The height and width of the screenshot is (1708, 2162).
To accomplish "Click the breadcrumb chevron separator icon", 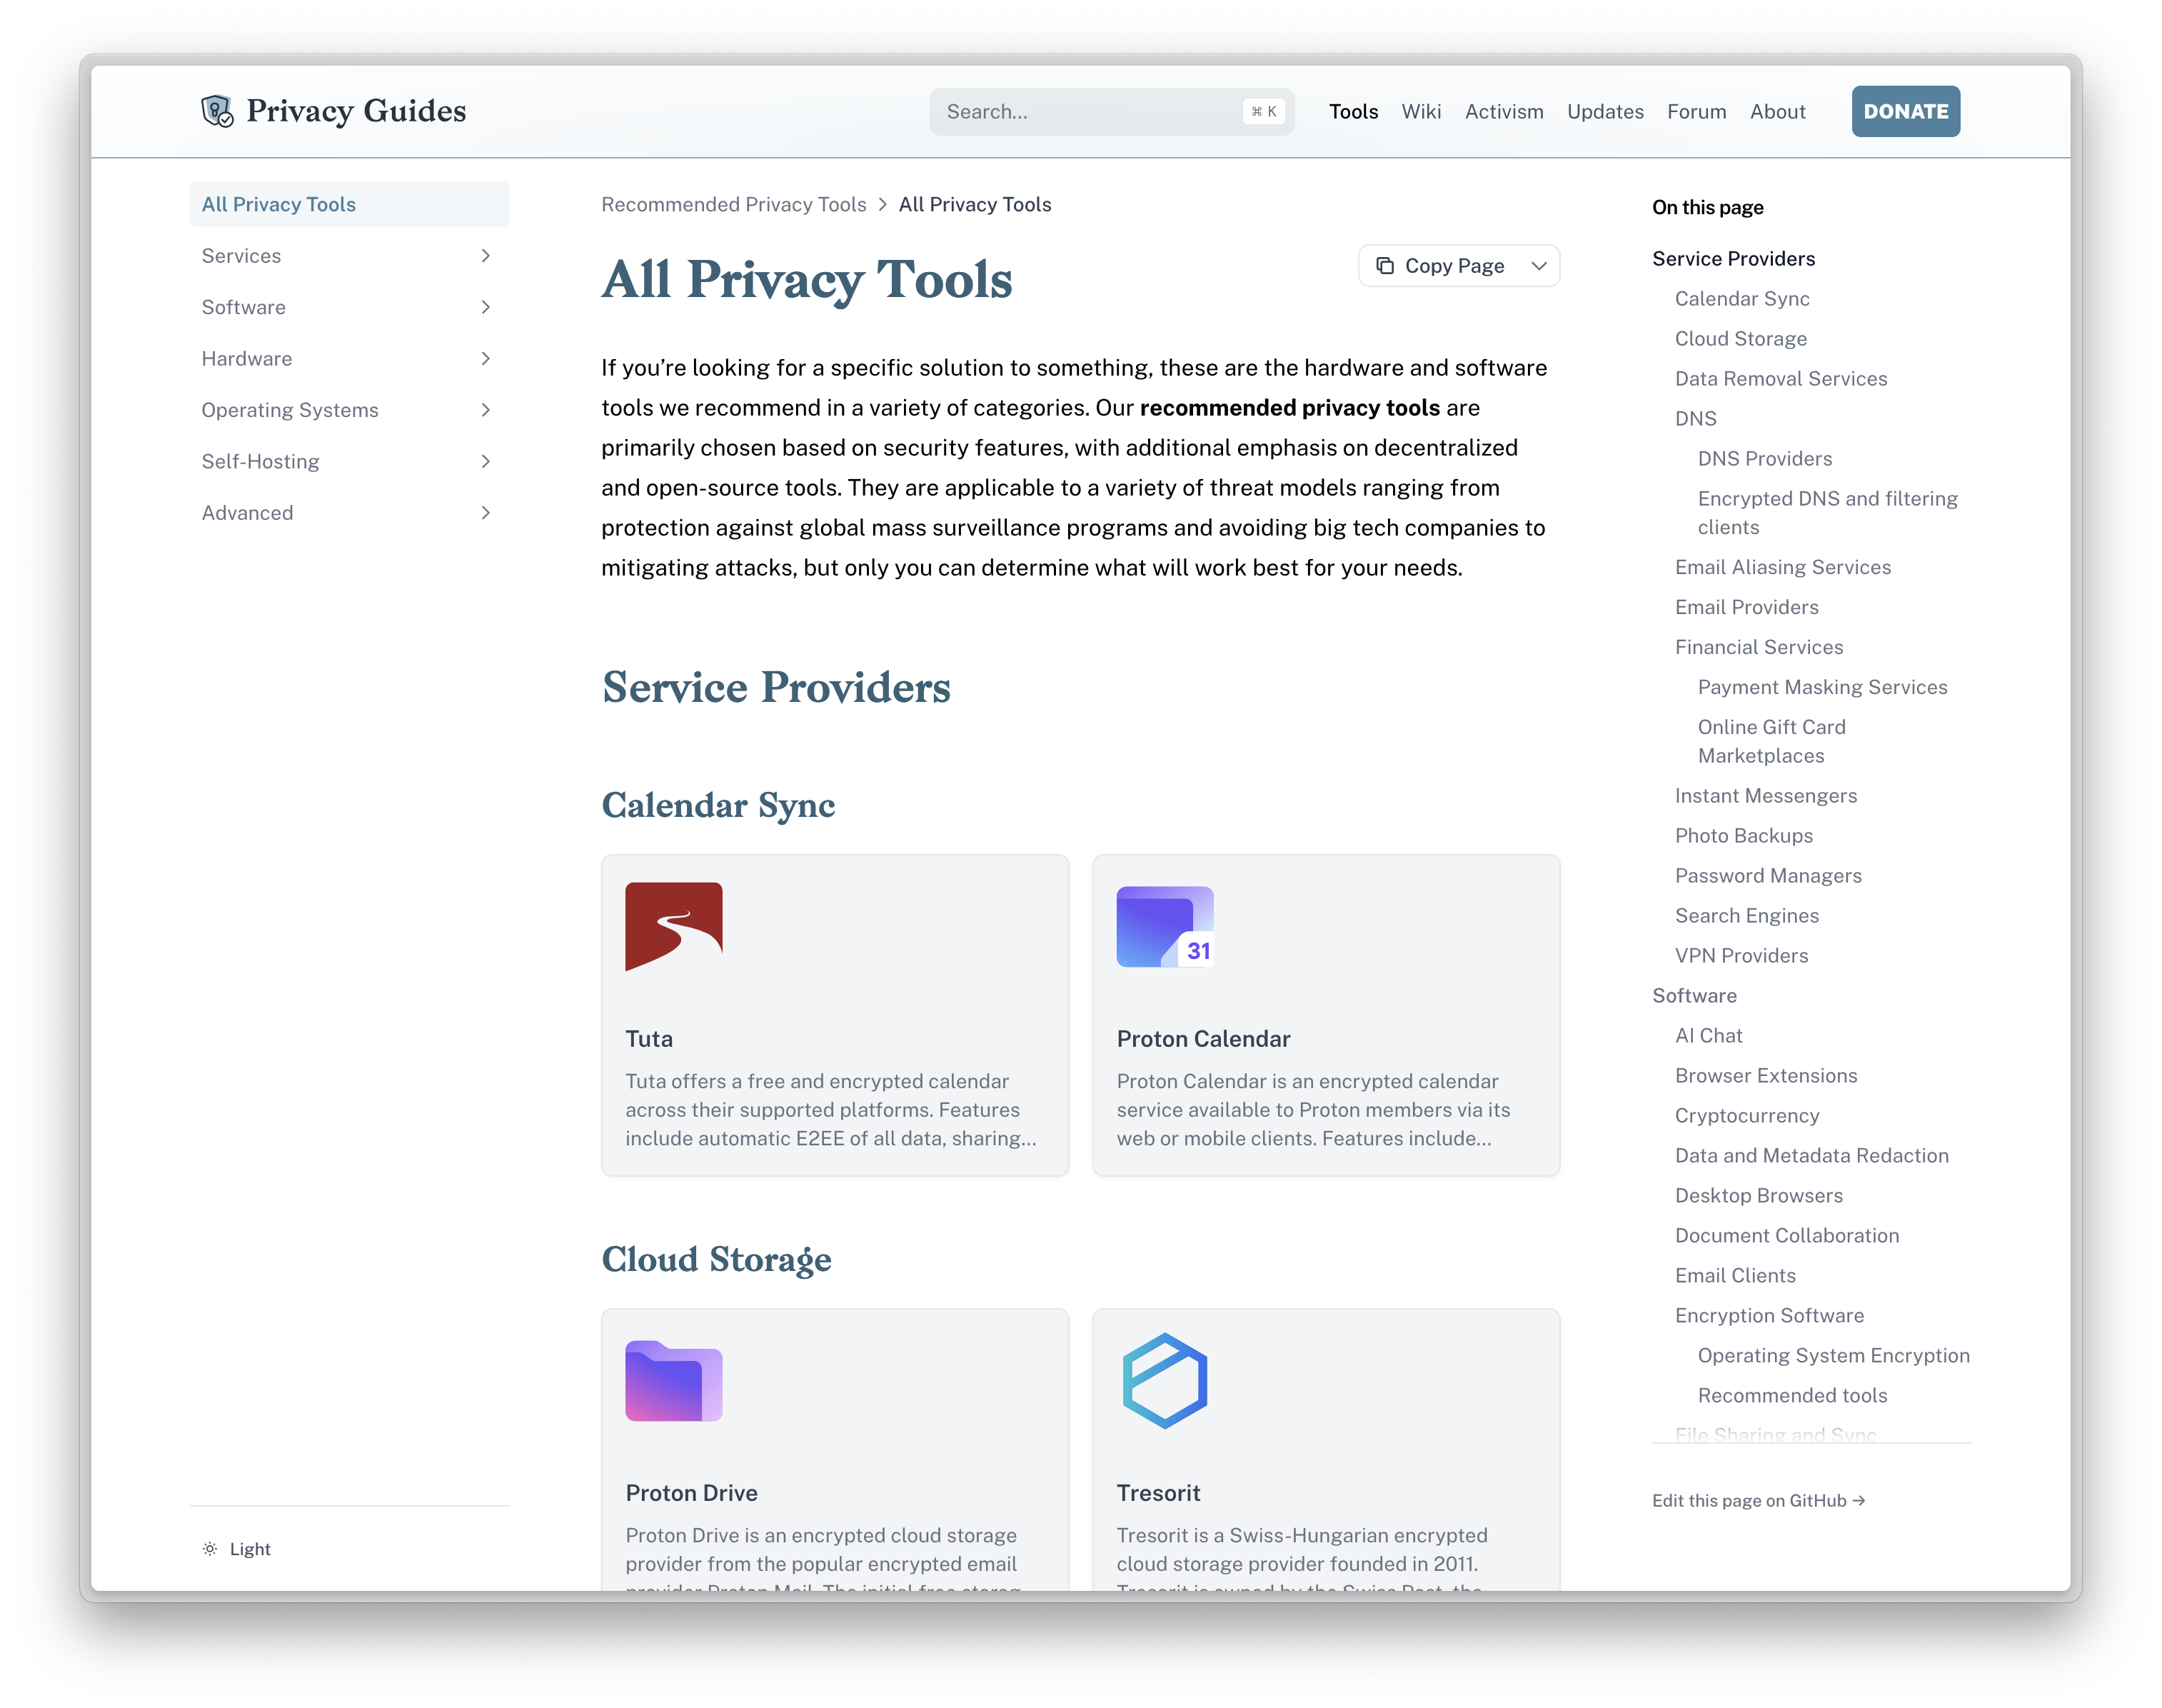I will point(882,205).
